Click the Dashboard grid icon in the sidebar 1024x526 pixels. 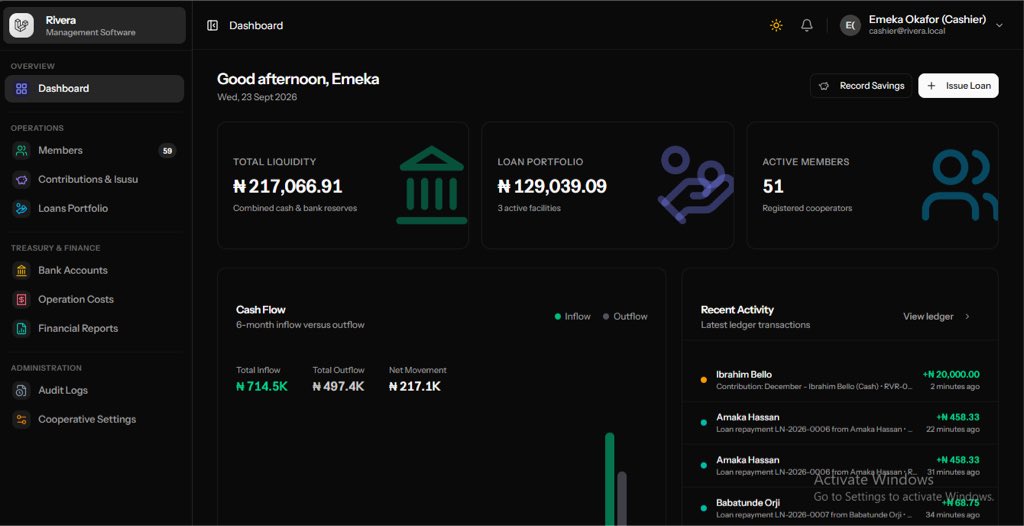[22, 88]
